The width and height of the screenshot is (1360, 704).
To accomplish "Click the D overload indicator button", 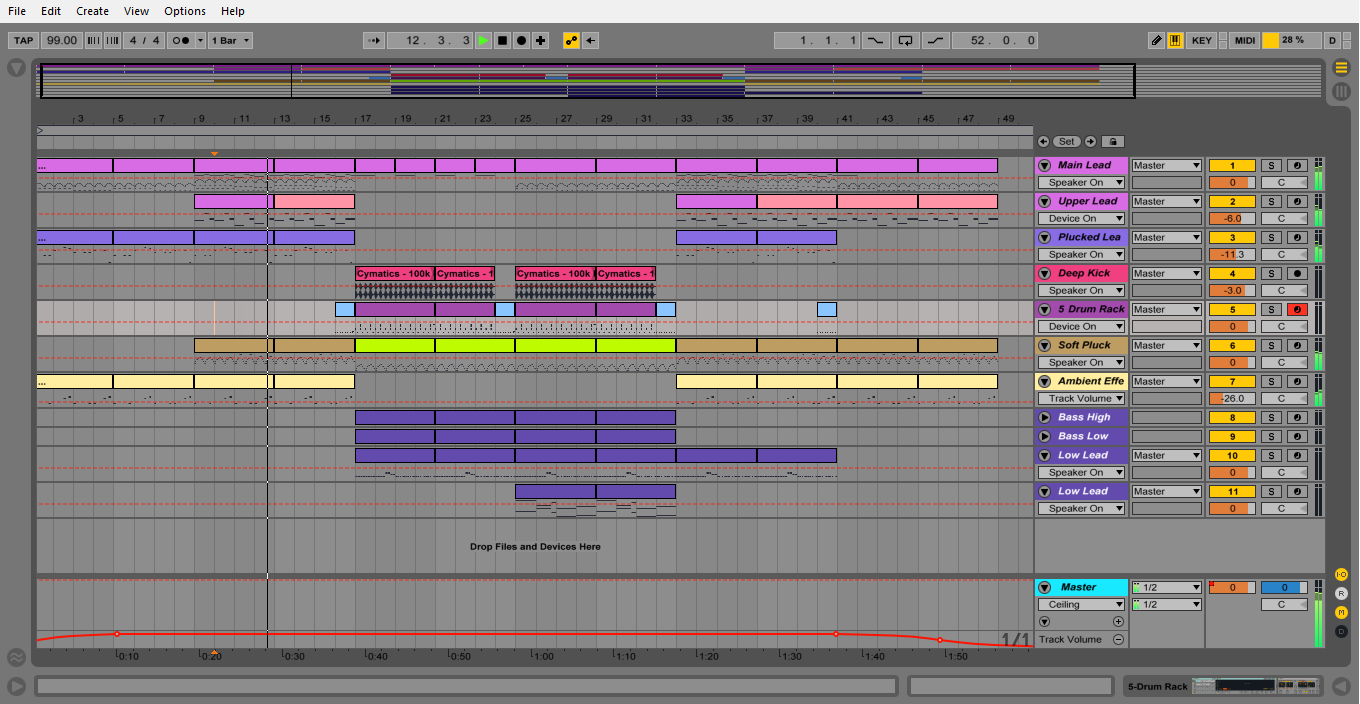I will click(1331, 40).
